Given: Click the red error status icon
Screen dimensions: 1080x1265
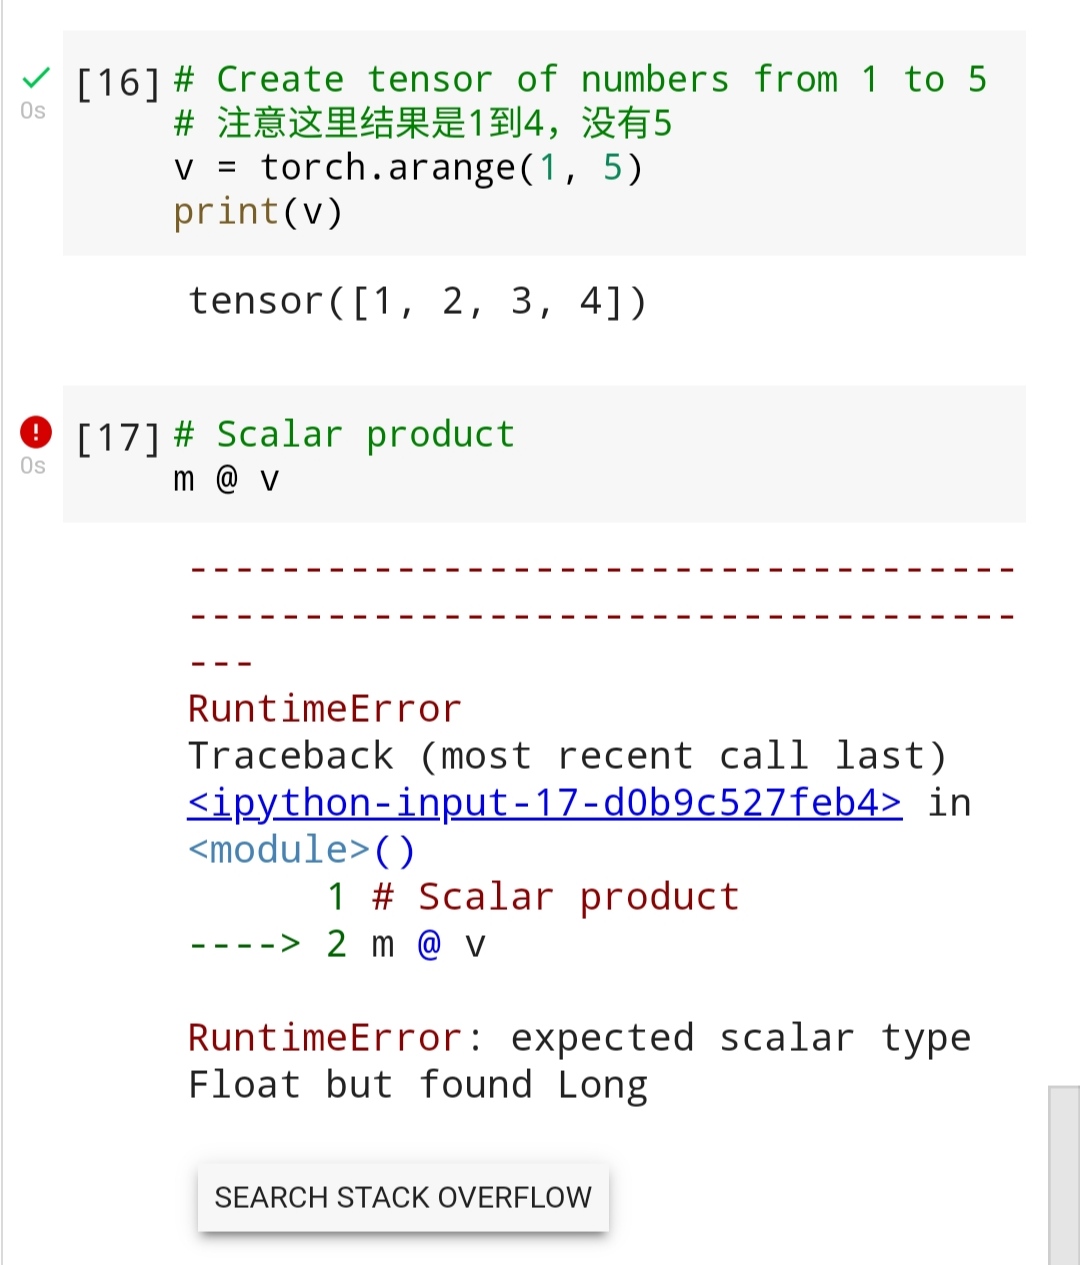Looking at the screenshot, I should (x=36, y=432).
